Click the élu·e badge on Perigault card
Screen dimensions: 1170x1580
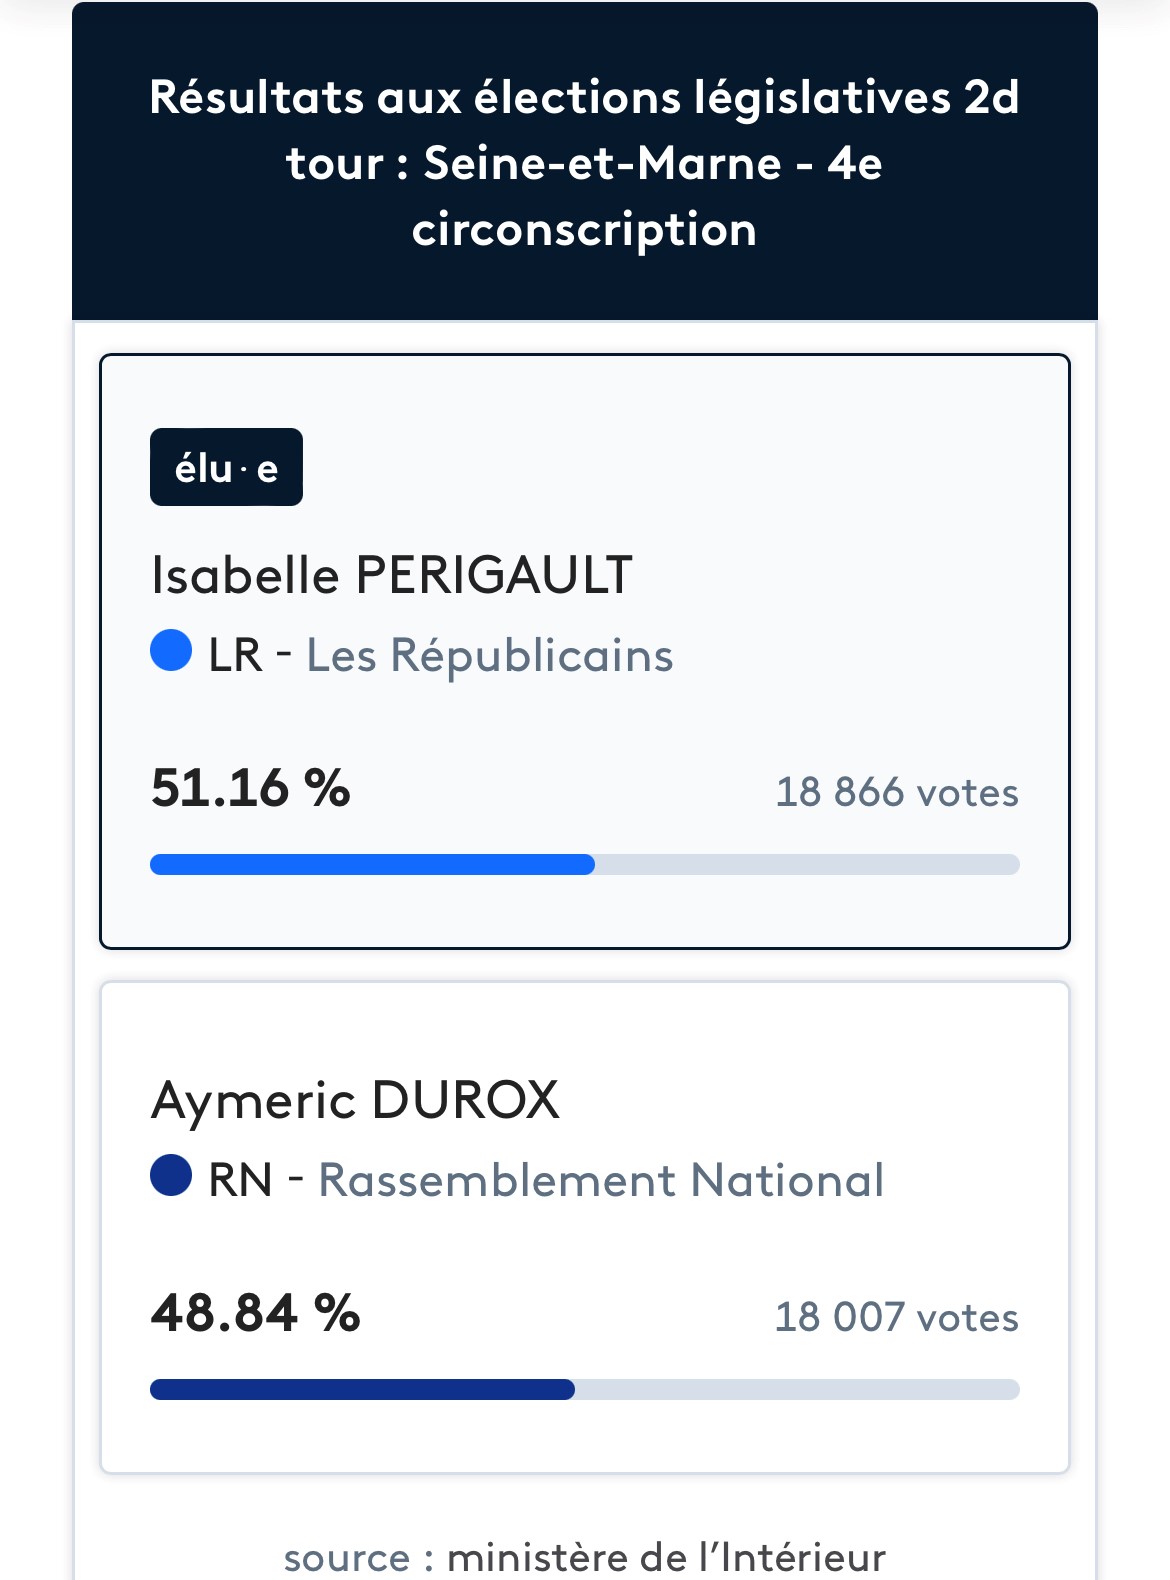[x=226, y=467]
